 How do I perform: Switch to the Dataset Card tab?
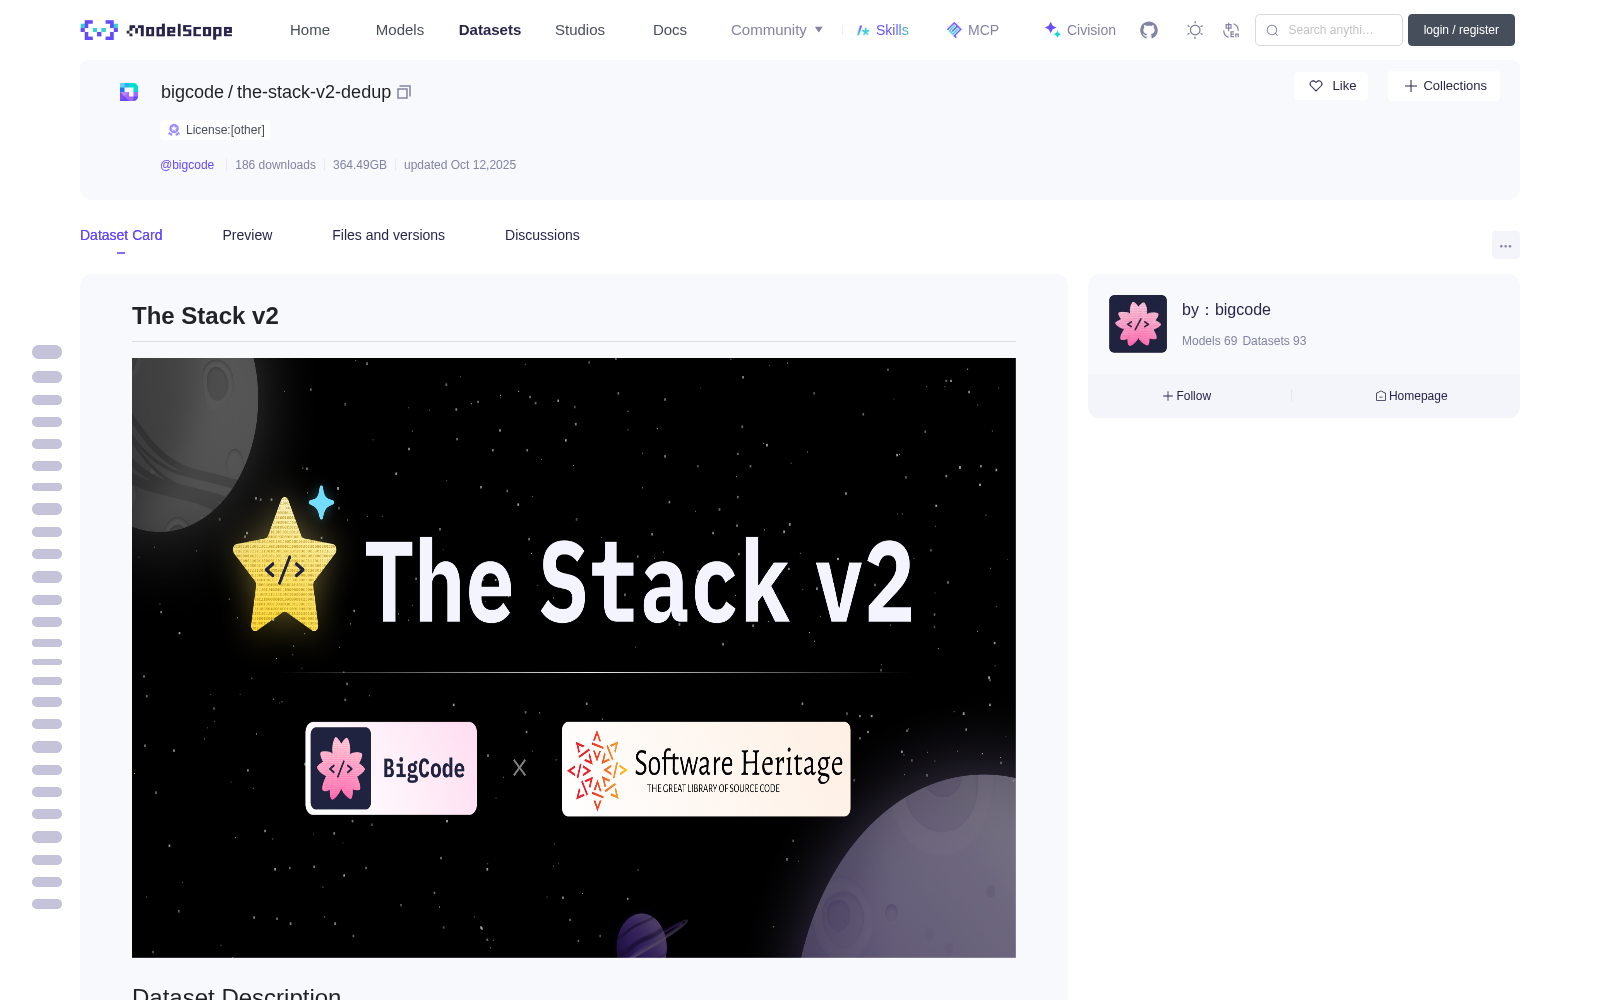point(121,235)
